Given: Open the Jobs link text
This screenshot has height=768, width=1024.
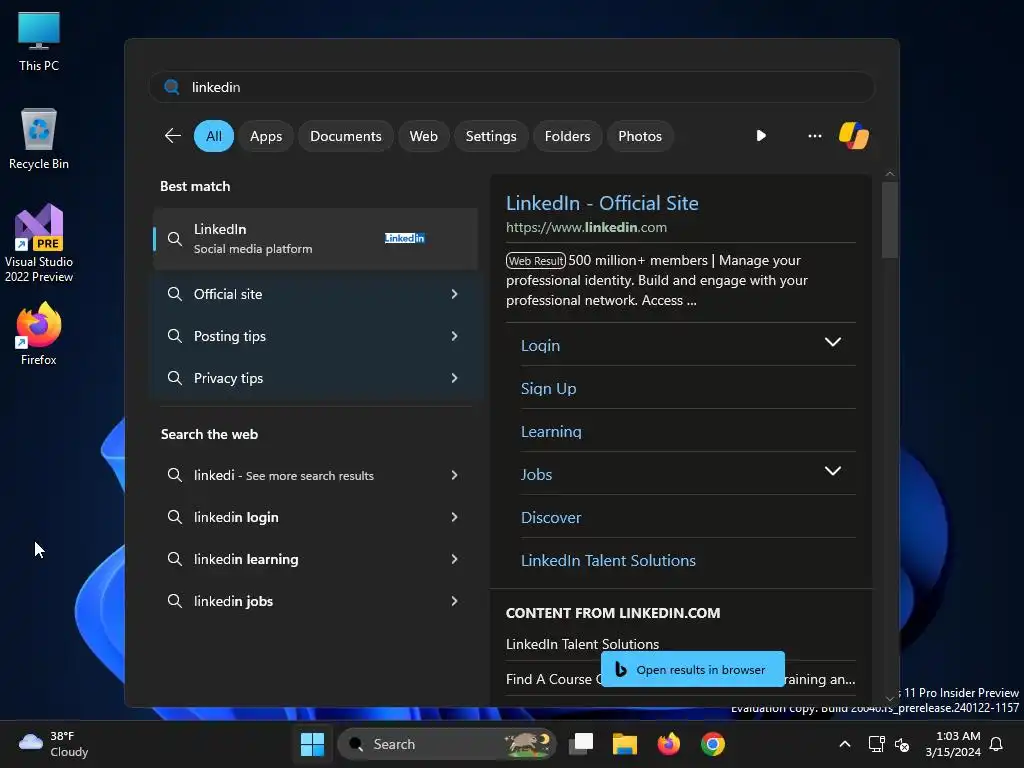Looking at the screenshot, I should 536,475.
